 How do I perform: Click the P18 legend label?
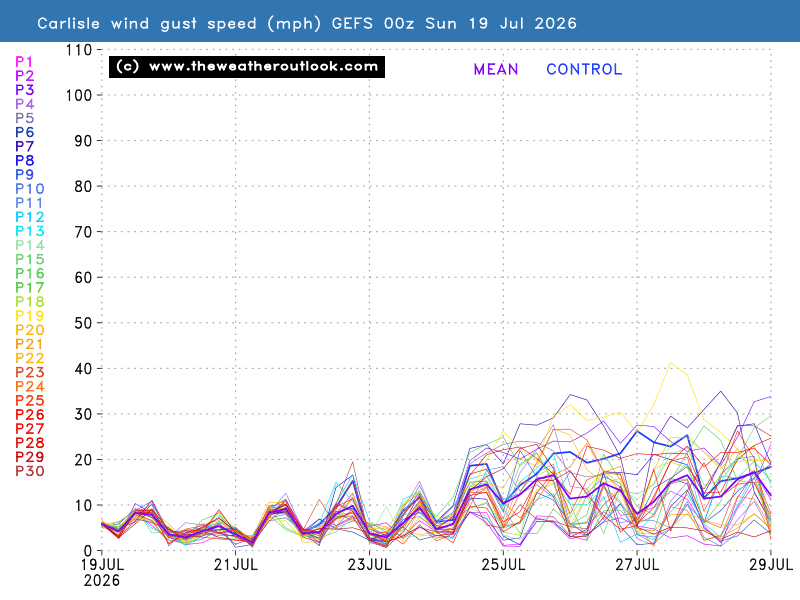point(30,302)
